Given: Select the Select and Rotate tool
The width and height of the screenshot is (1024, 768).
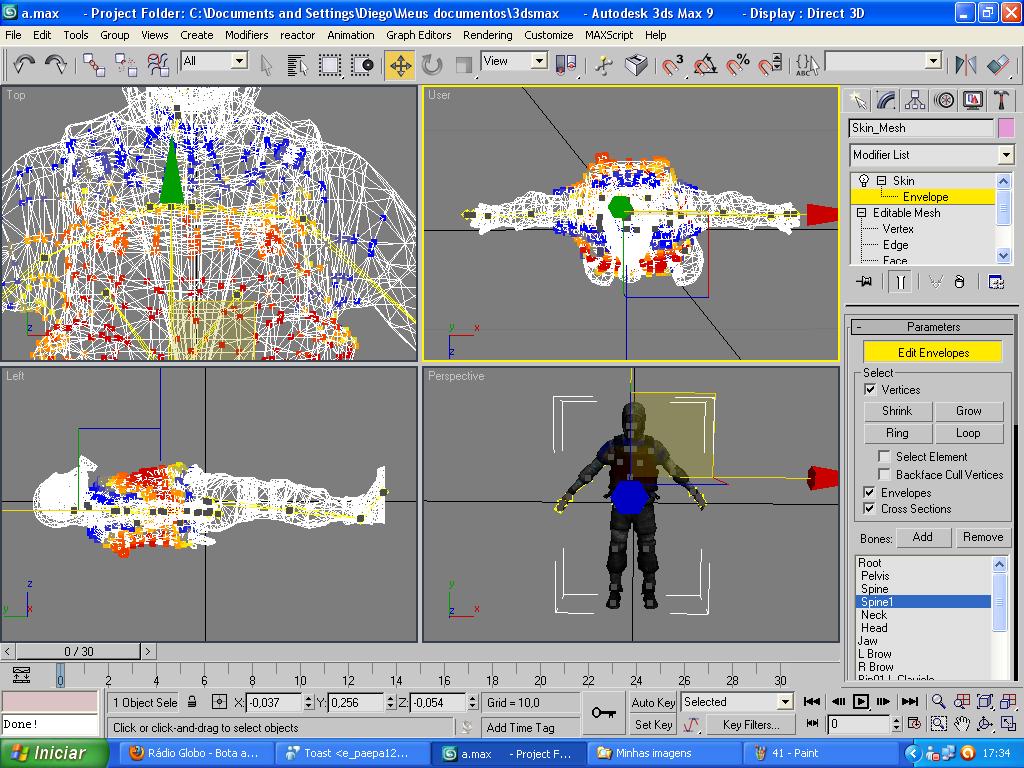Looking at the screenshot, I should 432,65.
